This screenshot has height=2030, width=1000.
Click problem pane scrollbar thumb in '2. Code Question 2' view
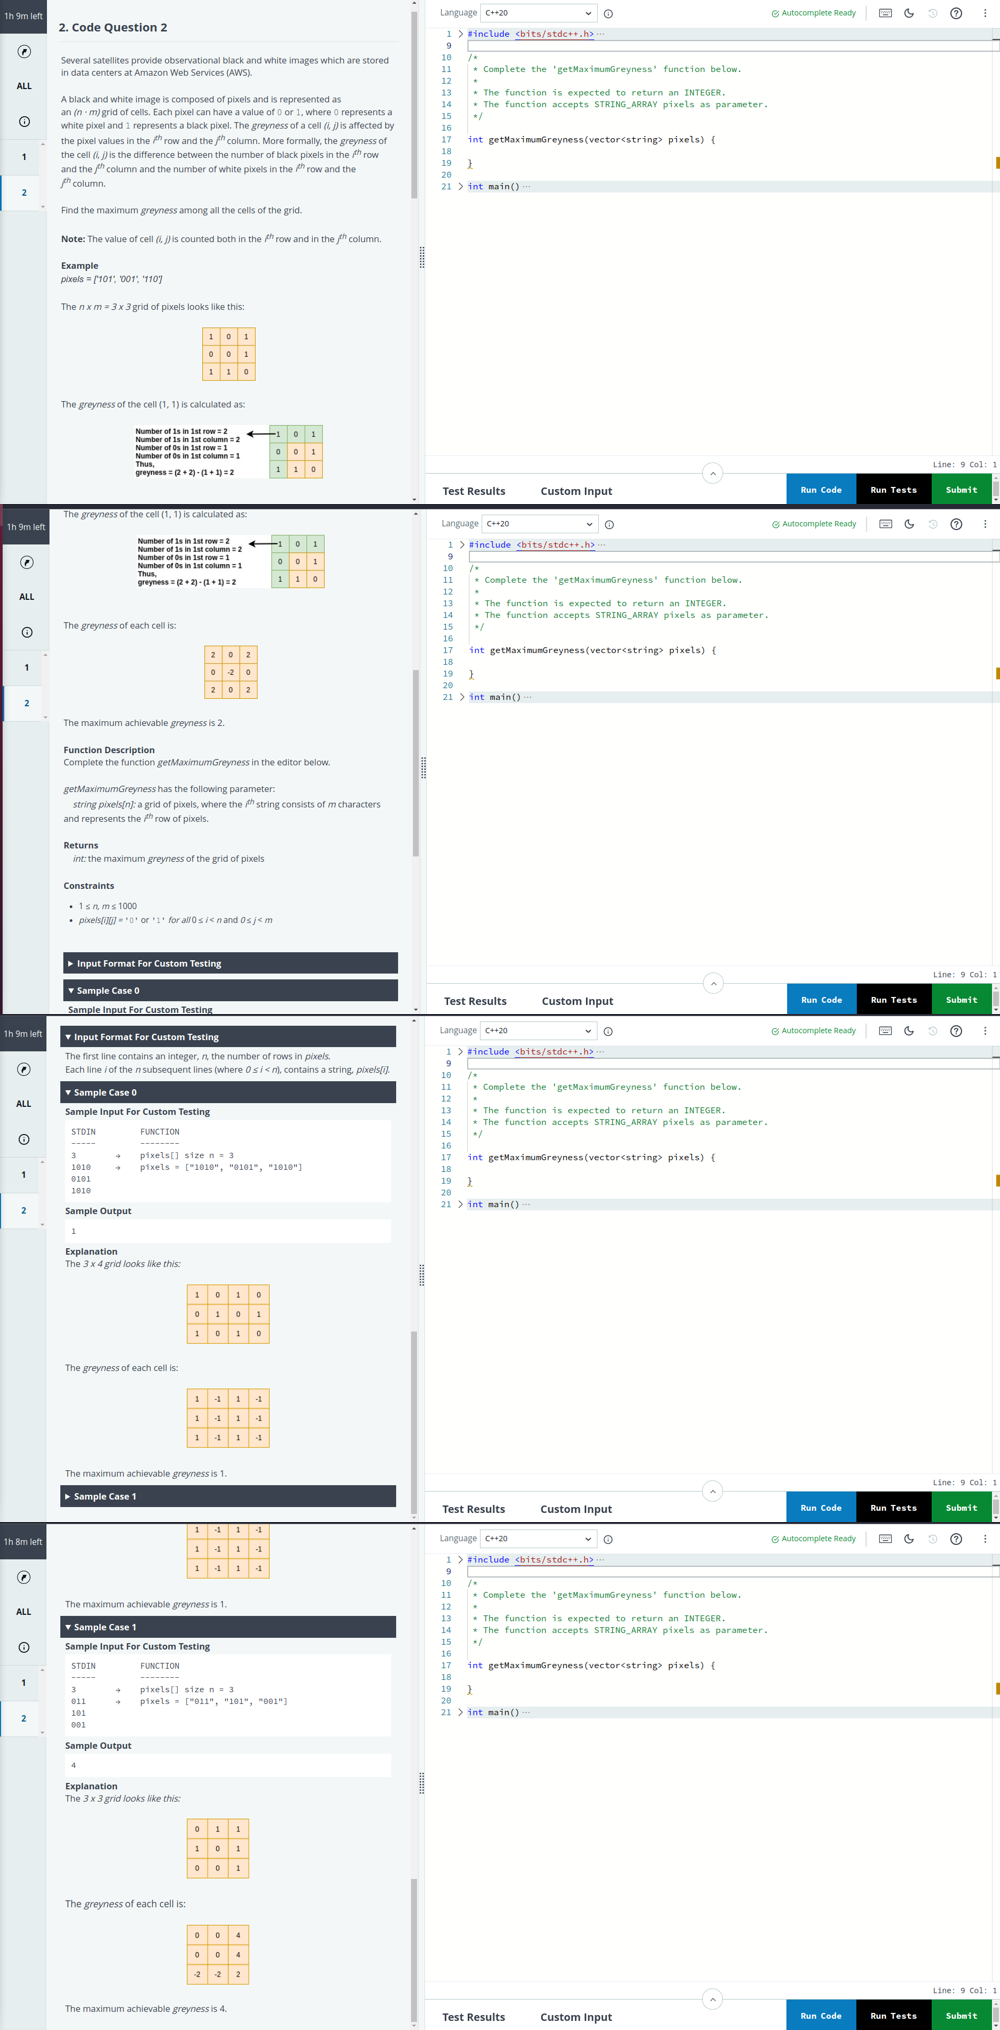point(414,104)
